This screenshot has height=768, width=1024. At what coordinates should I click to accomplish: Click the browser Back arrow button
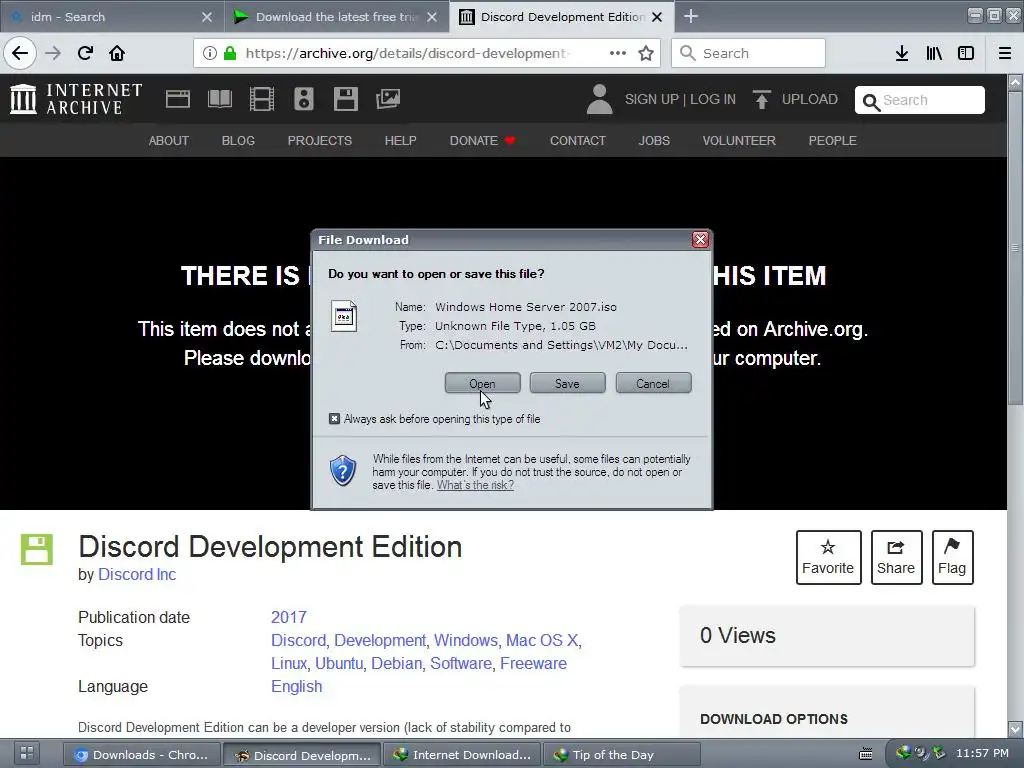coord(20,53)
